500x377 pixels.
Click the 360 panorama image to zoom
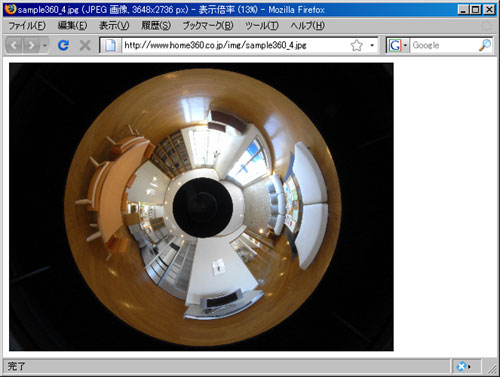(x=201, y=207)
